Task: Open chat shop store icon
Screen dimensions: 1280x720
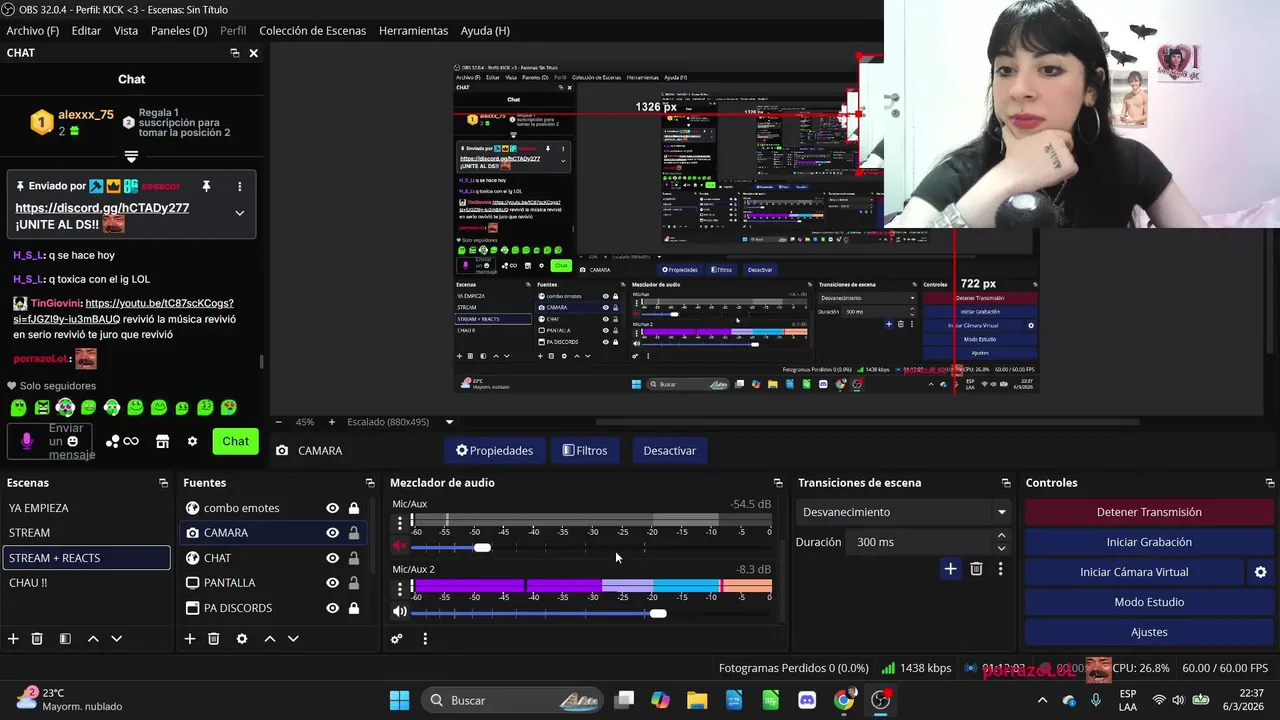Action: coord(162,441)
